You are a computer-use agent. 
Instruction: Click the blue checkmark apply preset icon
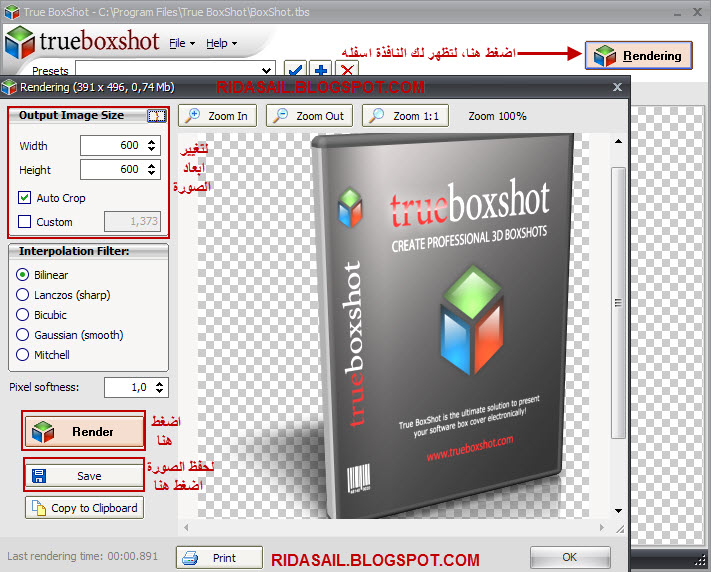point(295,69)
